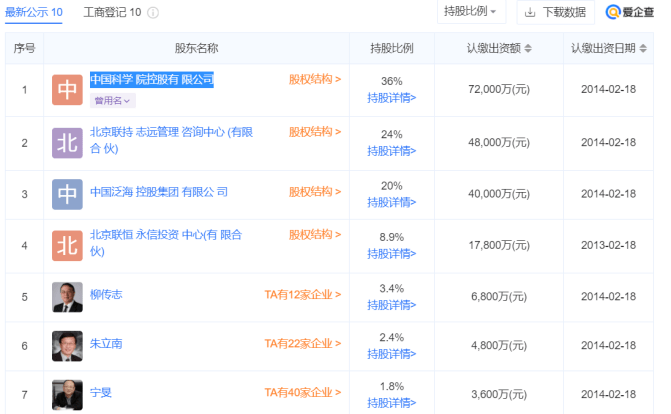Open 股权结构 for 中国泛海控股集团
The width and height of the screenshot is (671, 414).
pyautogui.click(x=315, y=192)
